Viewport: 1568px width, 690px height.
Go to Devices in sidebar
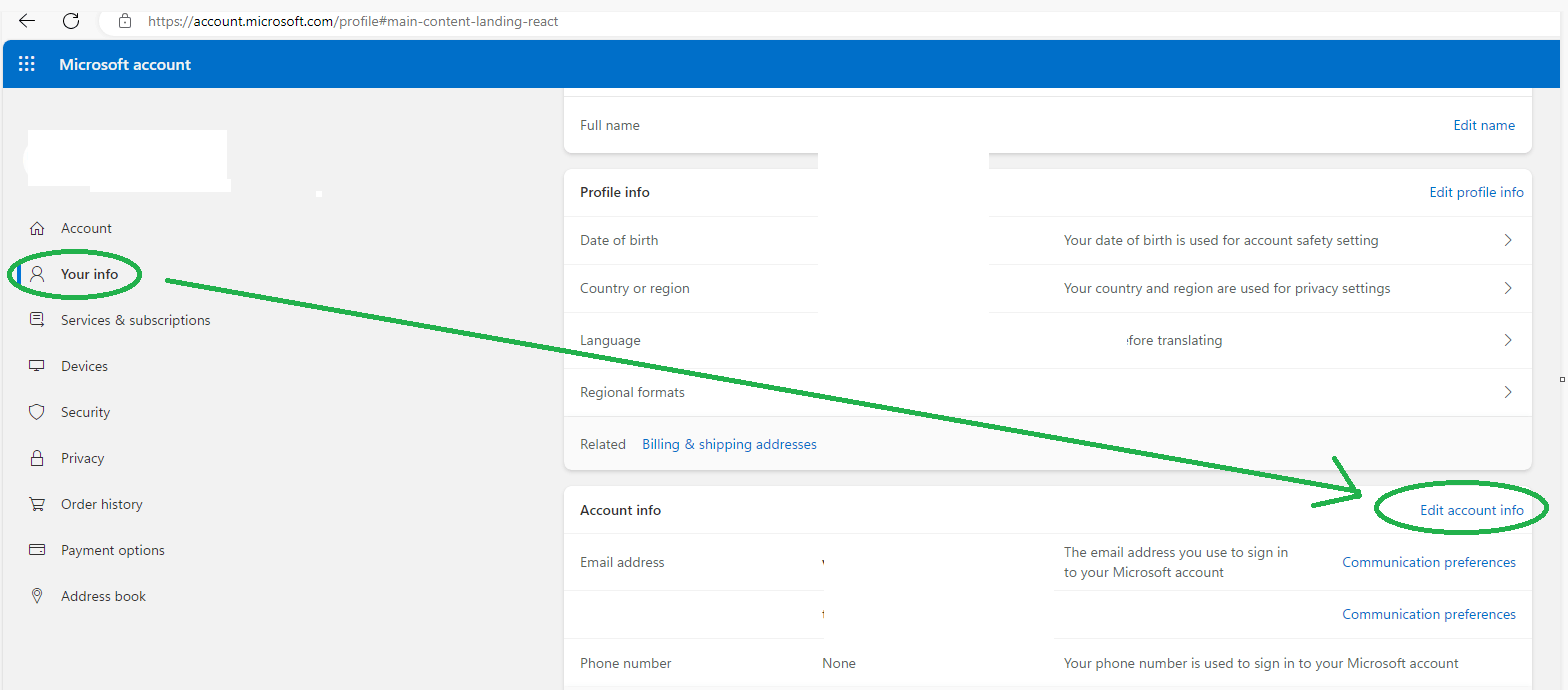84,366
